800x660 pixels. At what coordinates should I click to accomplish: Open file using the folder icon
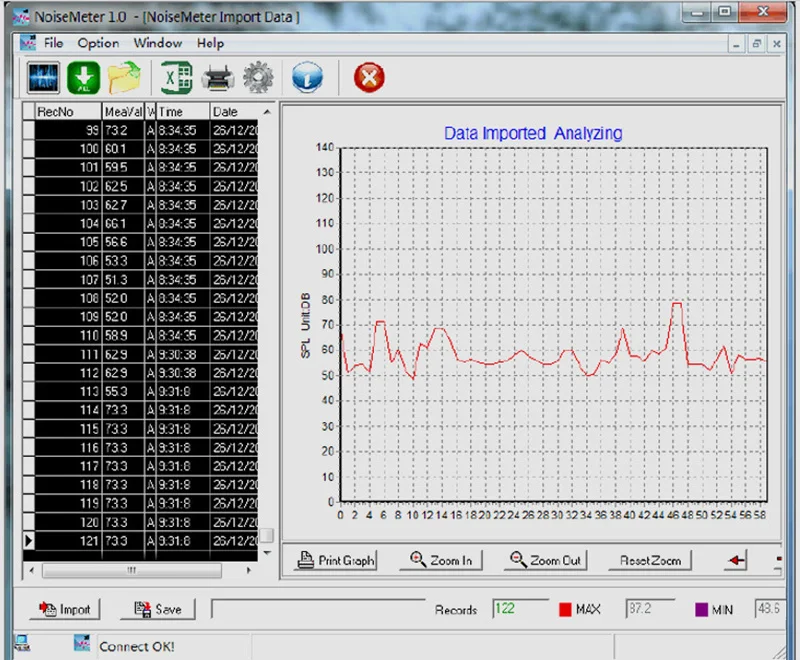click(125, 77)
